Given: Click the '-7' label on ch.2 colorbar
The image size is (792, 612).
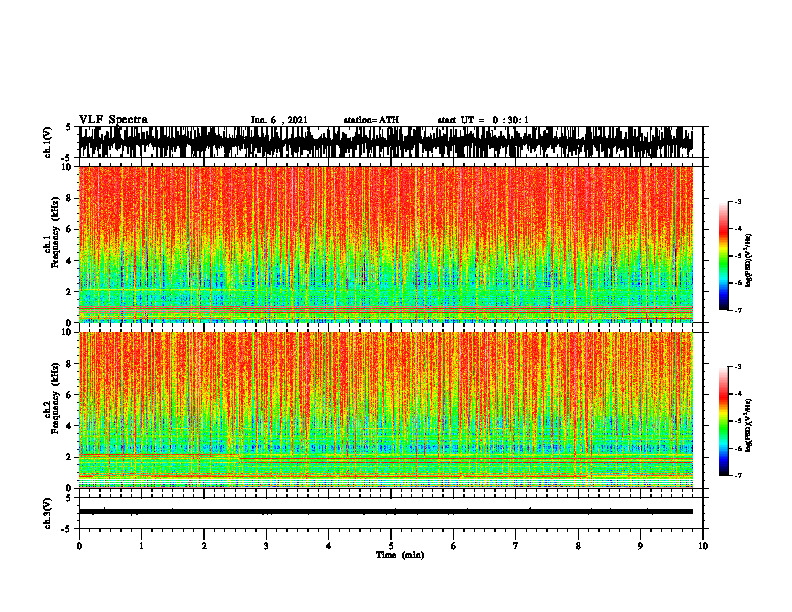Looking at the screenshot, I should pyautogui.click(x=737, y=475).
